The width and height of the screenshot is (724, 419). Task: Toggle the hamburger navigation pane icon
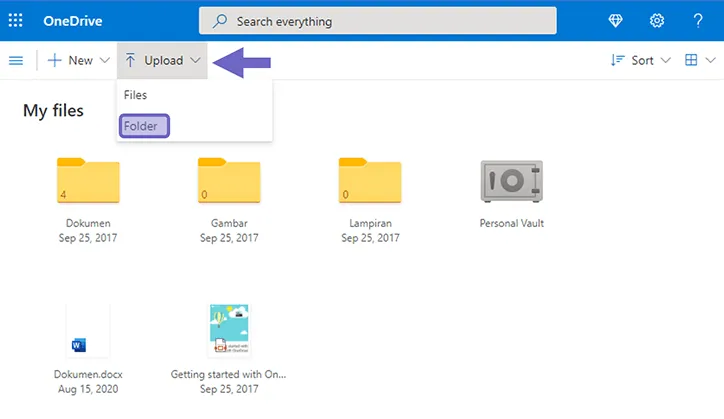(16, 61)
